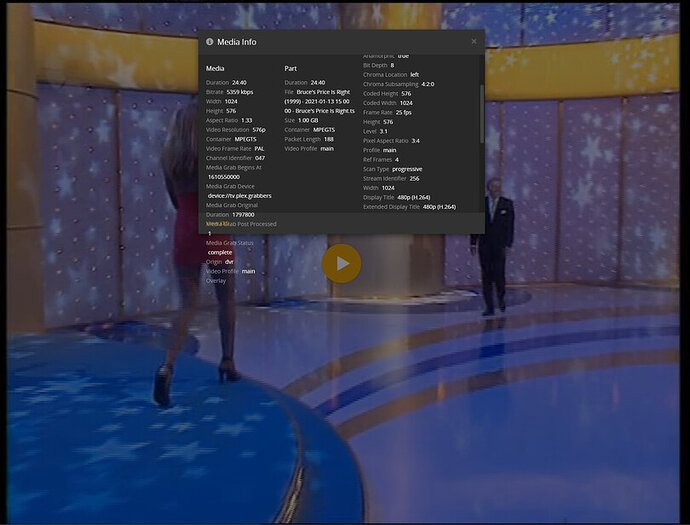Select the Size value 1.00 GB
Viewport: 690px width, 525px height.
(x=308, y=120)
